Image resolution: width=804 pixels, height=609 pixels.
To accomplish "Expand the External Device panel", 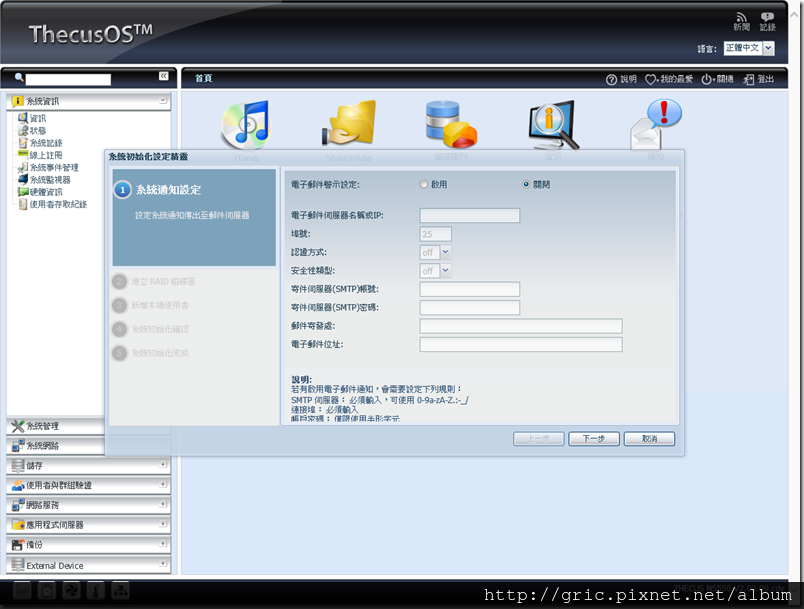I will point(163,564).
